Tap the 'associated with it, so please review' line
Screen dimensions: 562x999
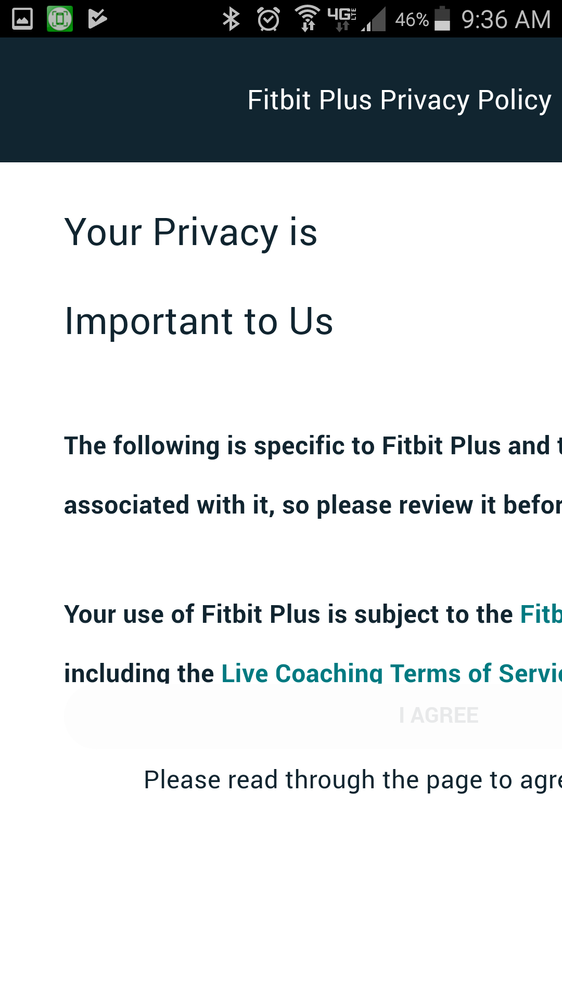pyautogui.click(x=313, y=505)
